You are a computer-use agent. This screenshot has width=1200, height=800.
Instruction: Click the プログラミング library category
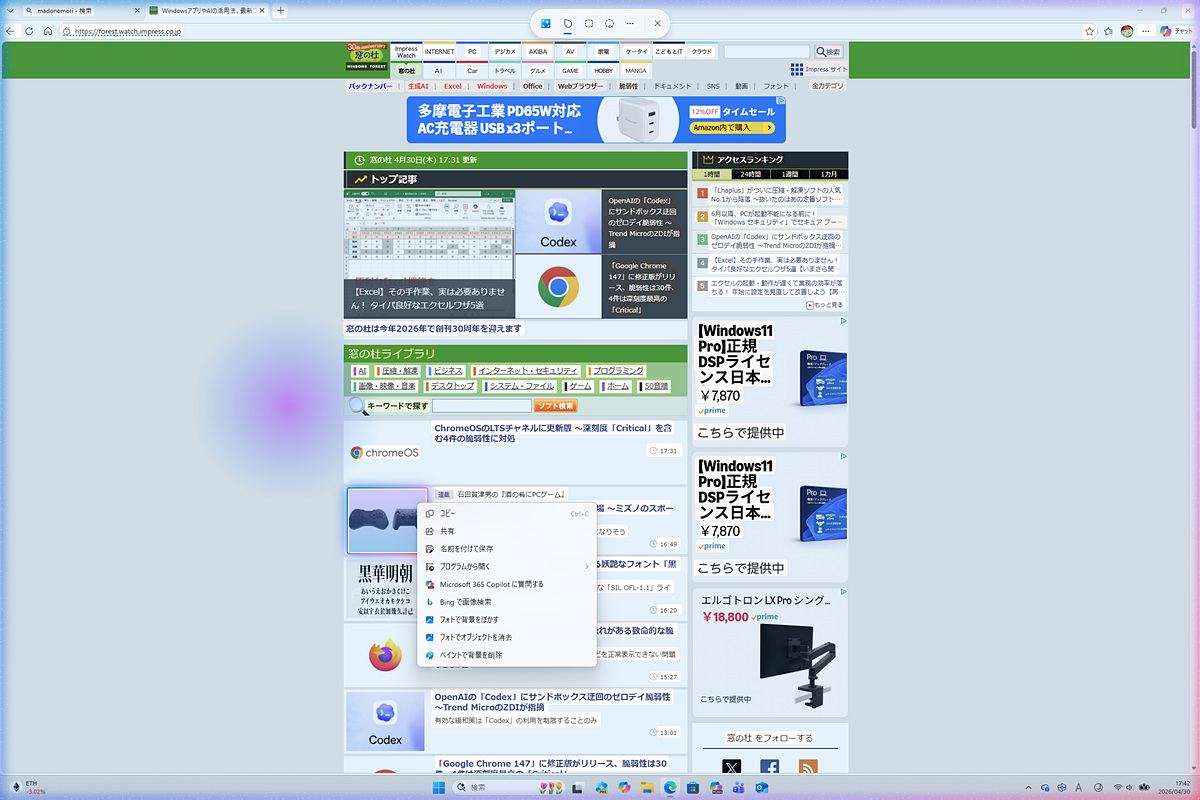pyautogui.click(x=617, y=371)
